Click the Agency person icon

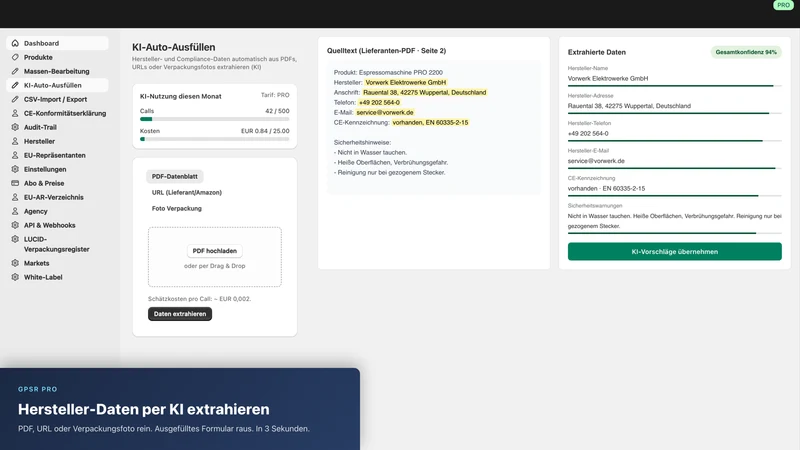tap(15, 211)
